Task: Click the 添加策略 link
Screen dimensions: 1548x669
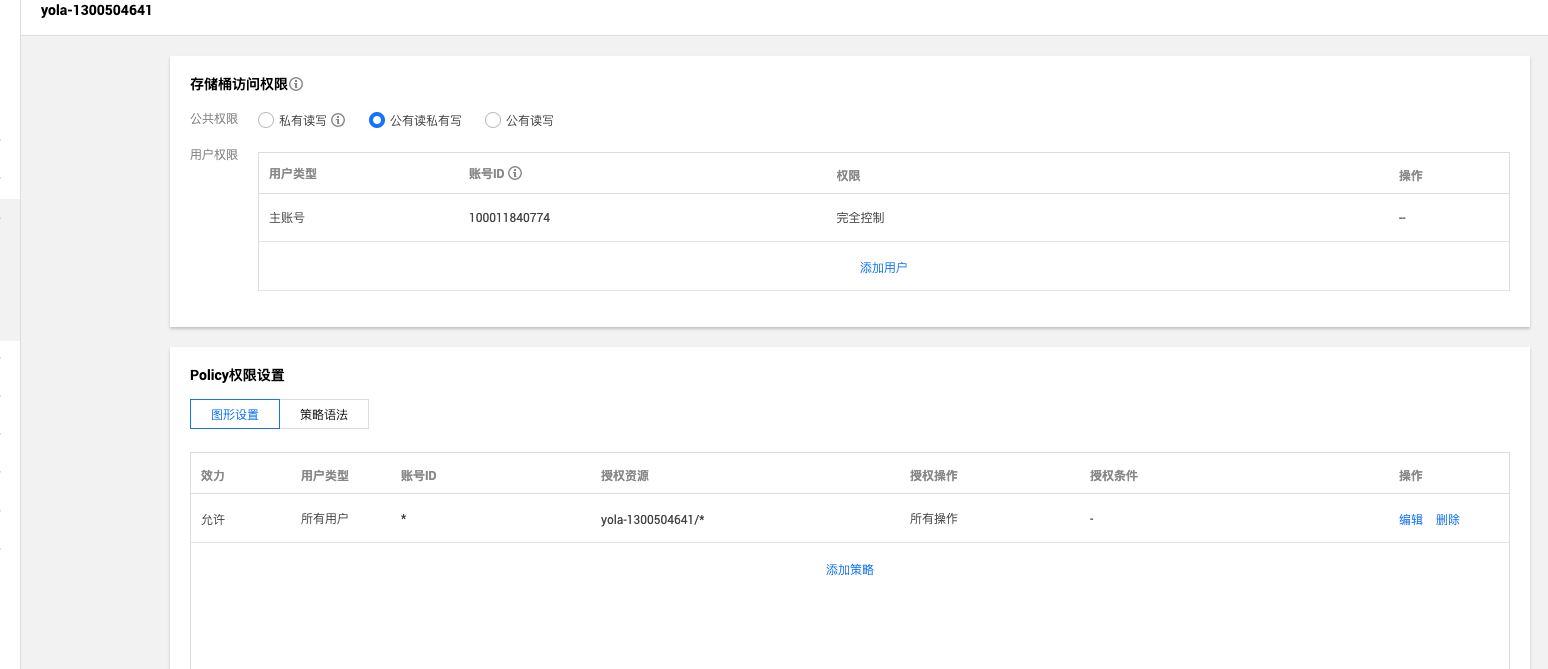Action: pyautogui.click(x=849, y=569)
